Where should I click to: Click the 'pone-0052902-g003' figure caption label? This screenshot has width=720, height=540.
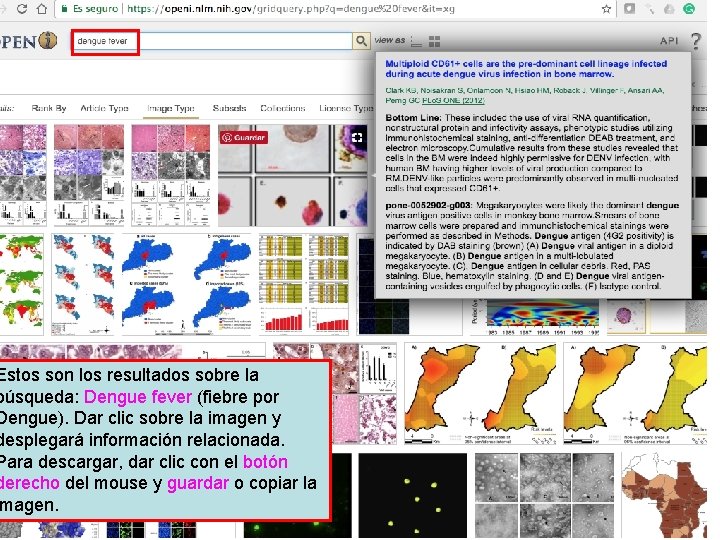coord(428,205)
